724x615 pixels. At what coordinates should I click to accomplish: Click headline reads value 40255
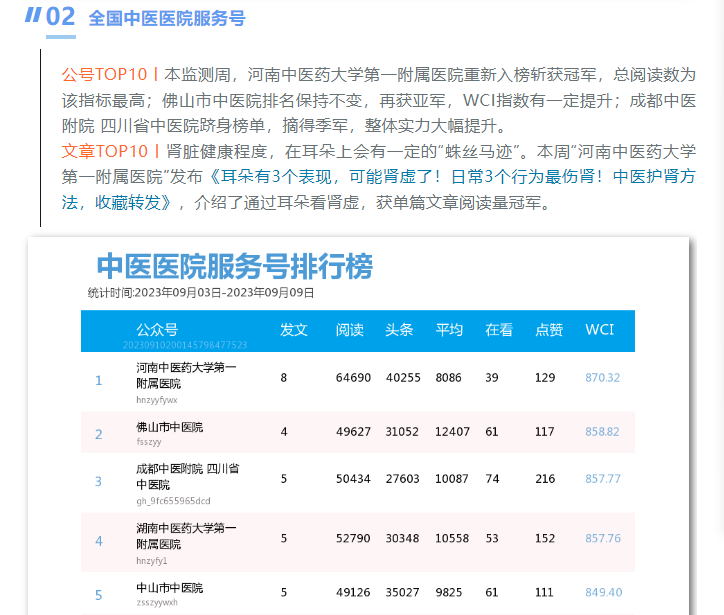click(x=403, y=378)
